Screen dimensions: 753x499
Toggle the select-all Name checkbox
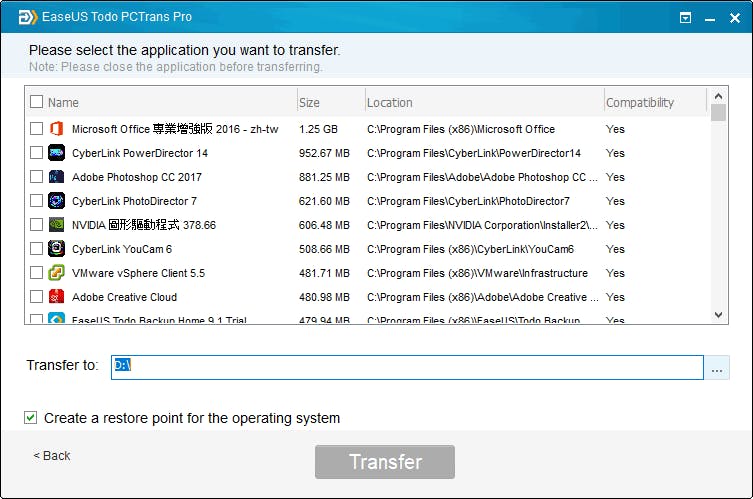(36, 102)
